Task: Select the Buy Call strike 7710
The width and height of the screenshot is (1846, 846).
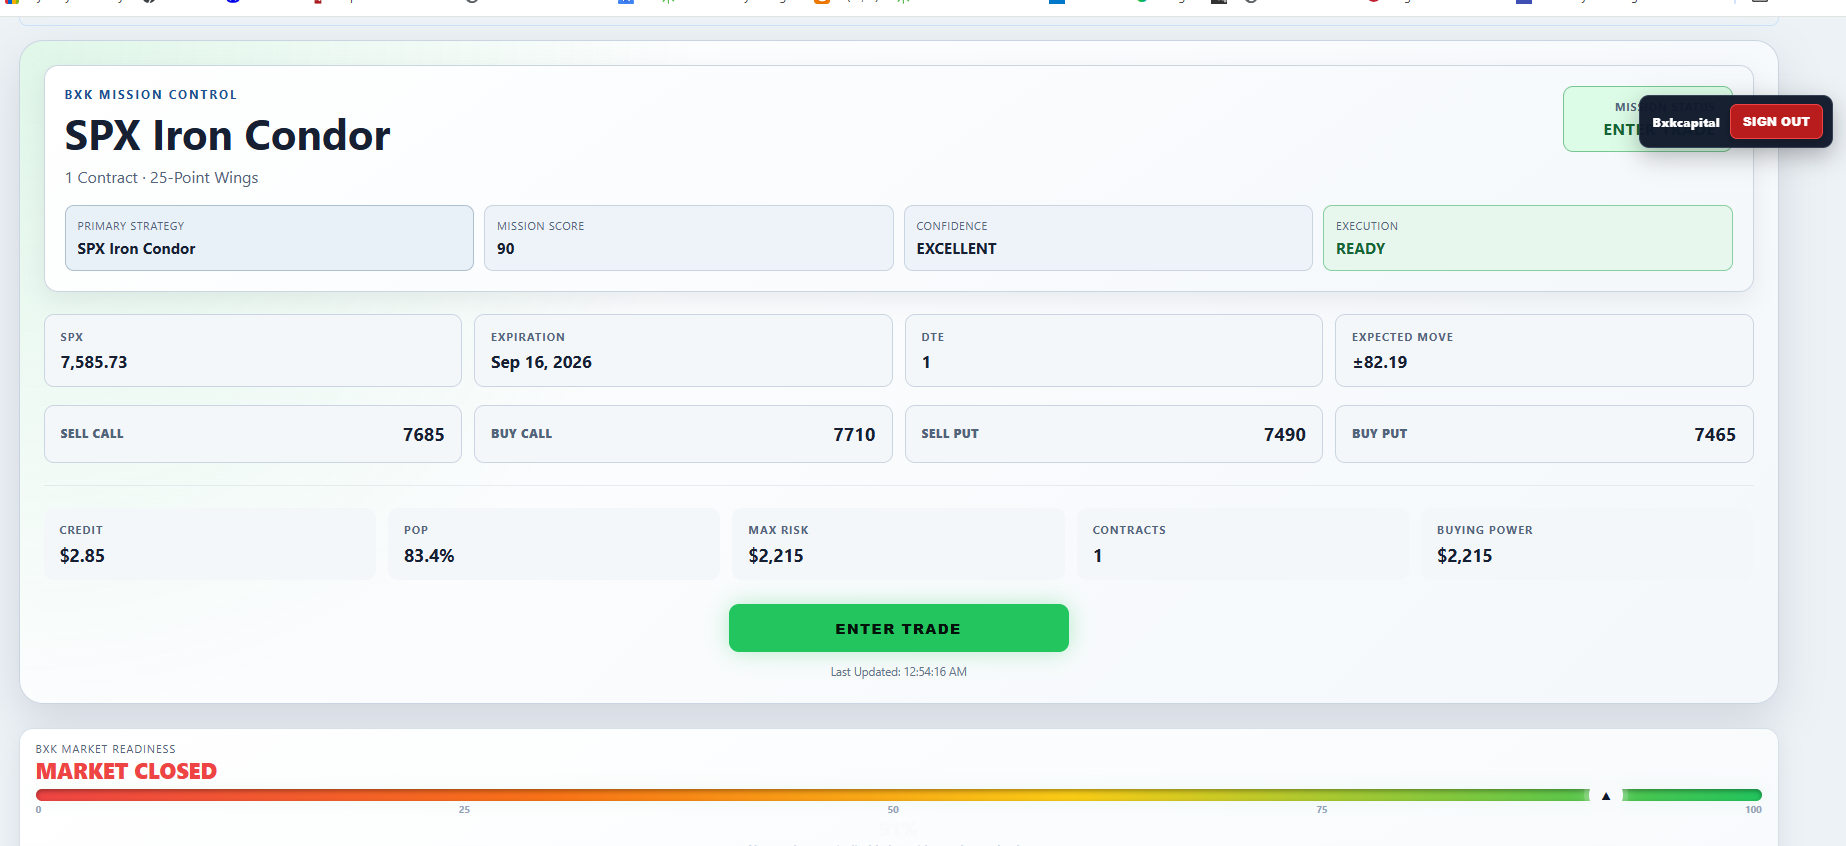Action: (854, 435)
